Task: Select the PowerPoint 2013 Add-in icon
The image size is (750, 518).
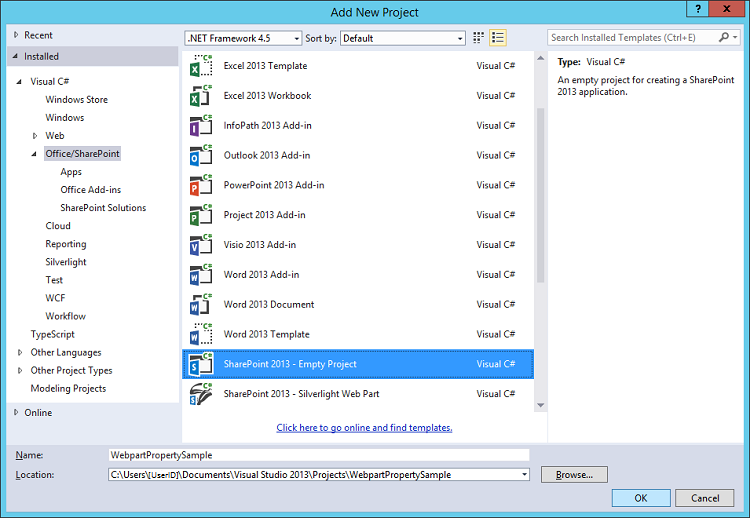Action: click(201, 185)
